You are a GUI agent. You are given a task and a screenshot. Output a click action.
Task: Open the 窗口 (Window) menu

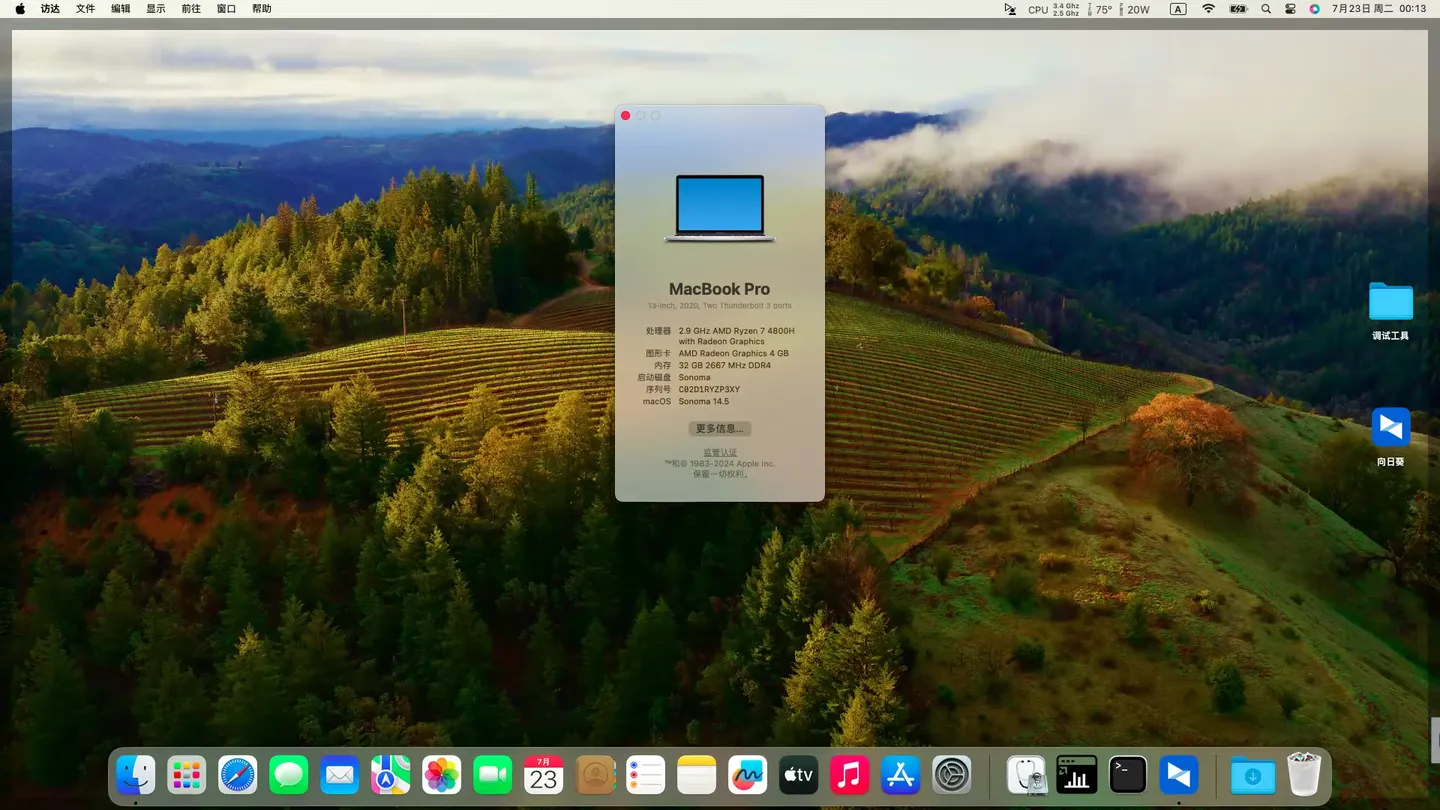(227, 9)
